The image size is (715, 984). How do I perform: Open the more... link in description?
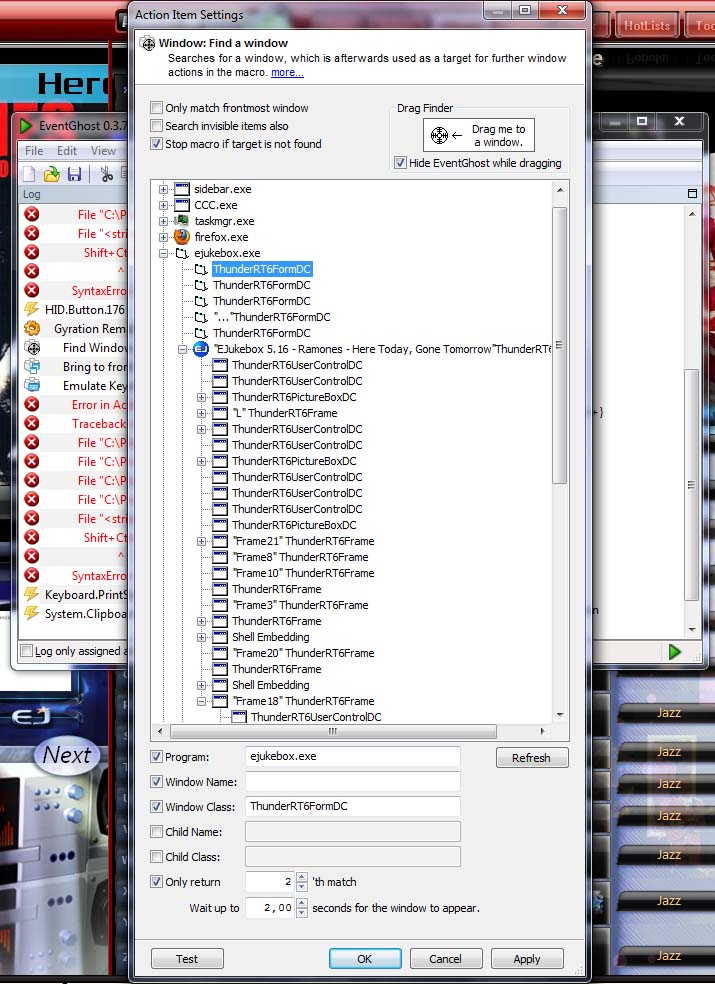click(287, 72)
